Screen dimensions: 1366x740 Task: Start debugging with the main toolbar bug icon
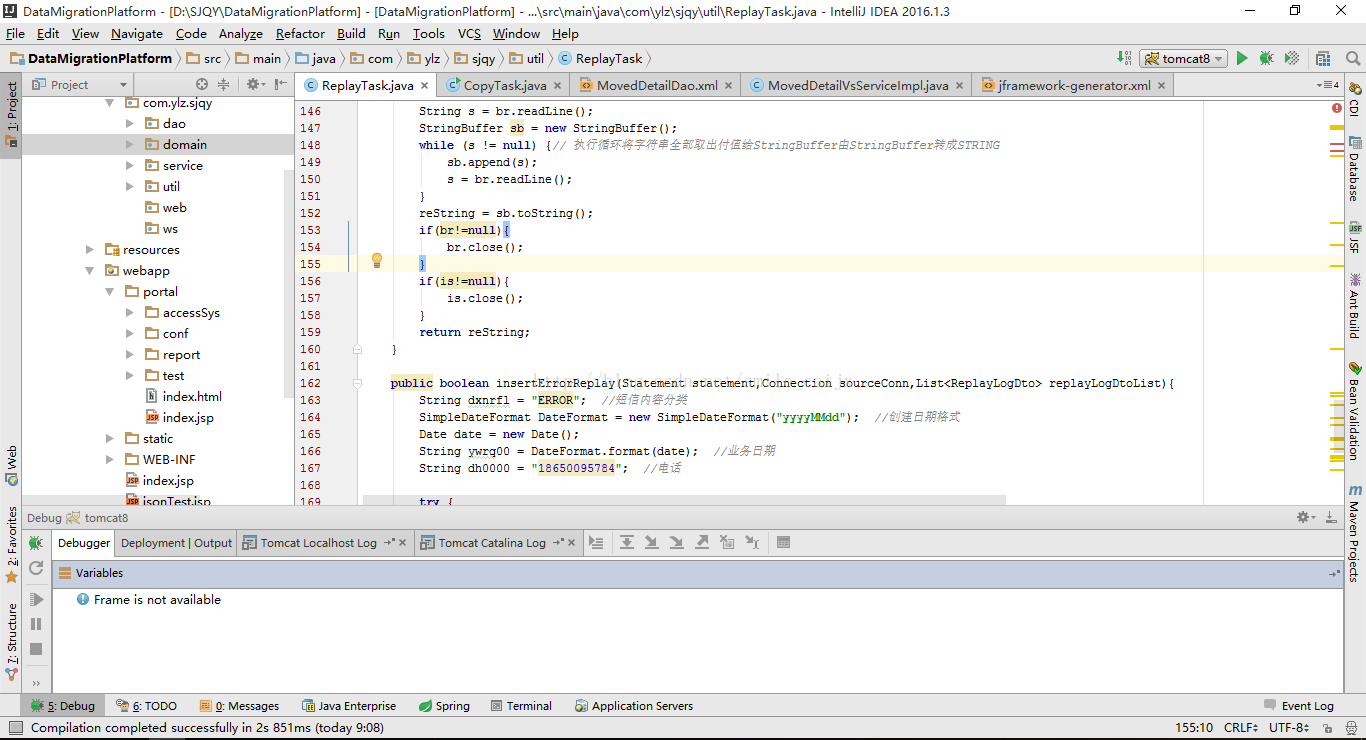coord(1267,59)
